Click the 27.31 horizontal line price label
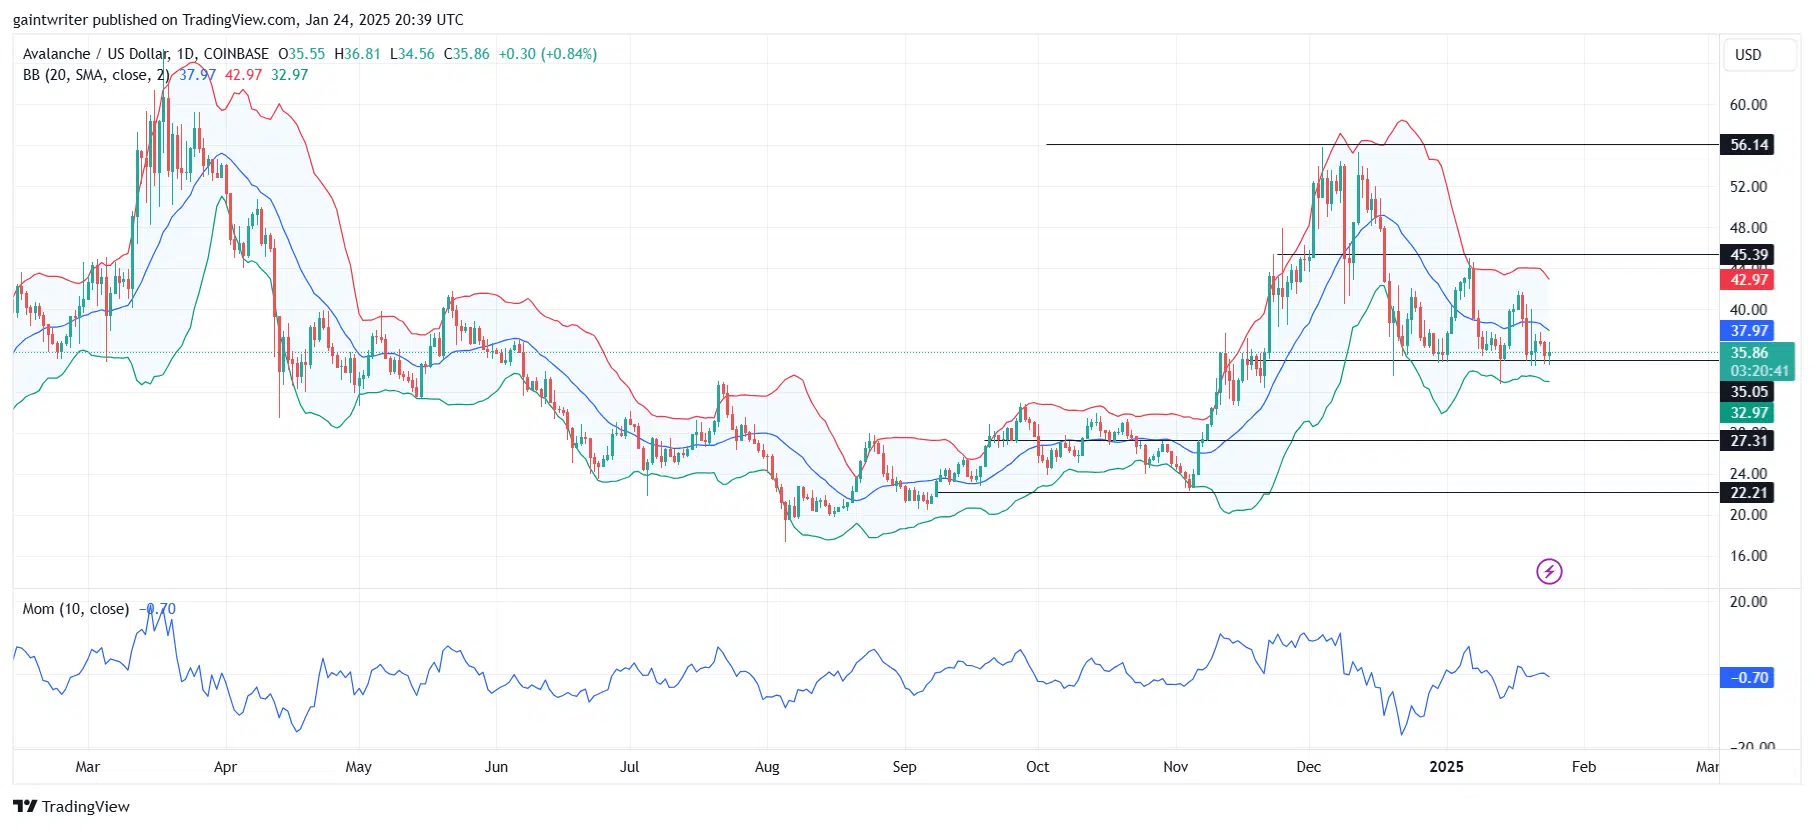 [x=1748, y=441]
